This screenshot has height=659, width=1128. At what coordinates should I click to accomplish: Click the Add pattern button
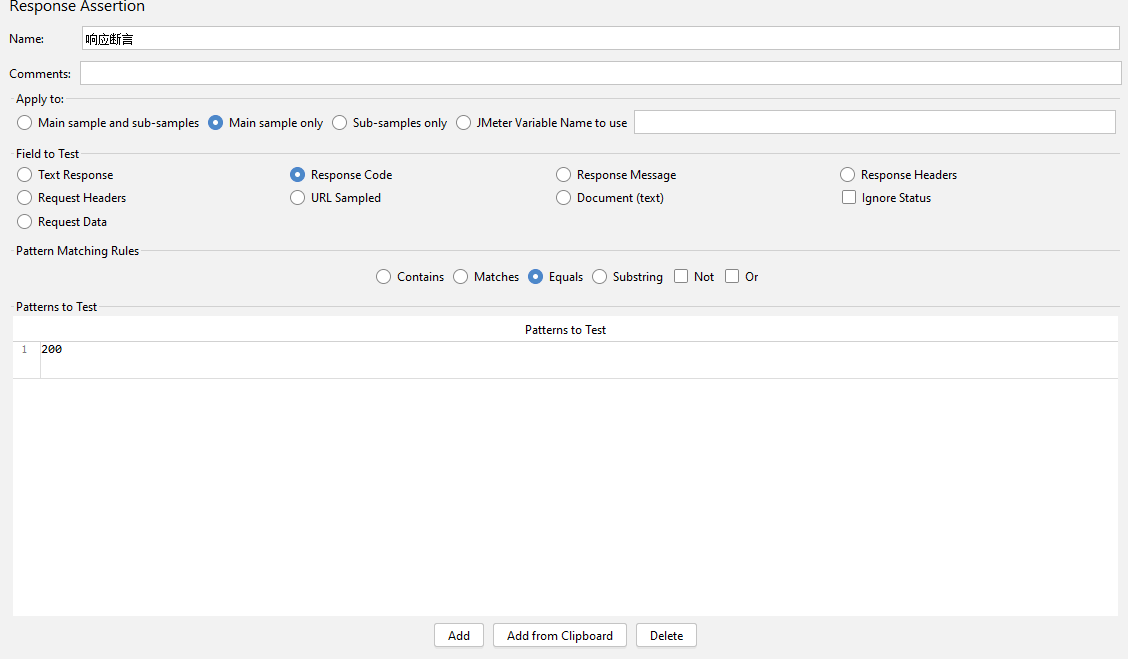pyautogui.click(x=459, y=635)
